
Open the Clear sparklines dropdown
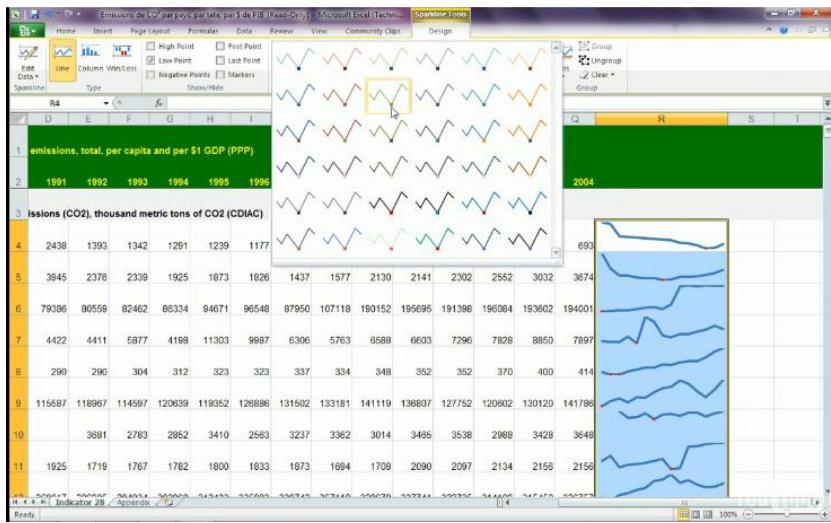597,75
